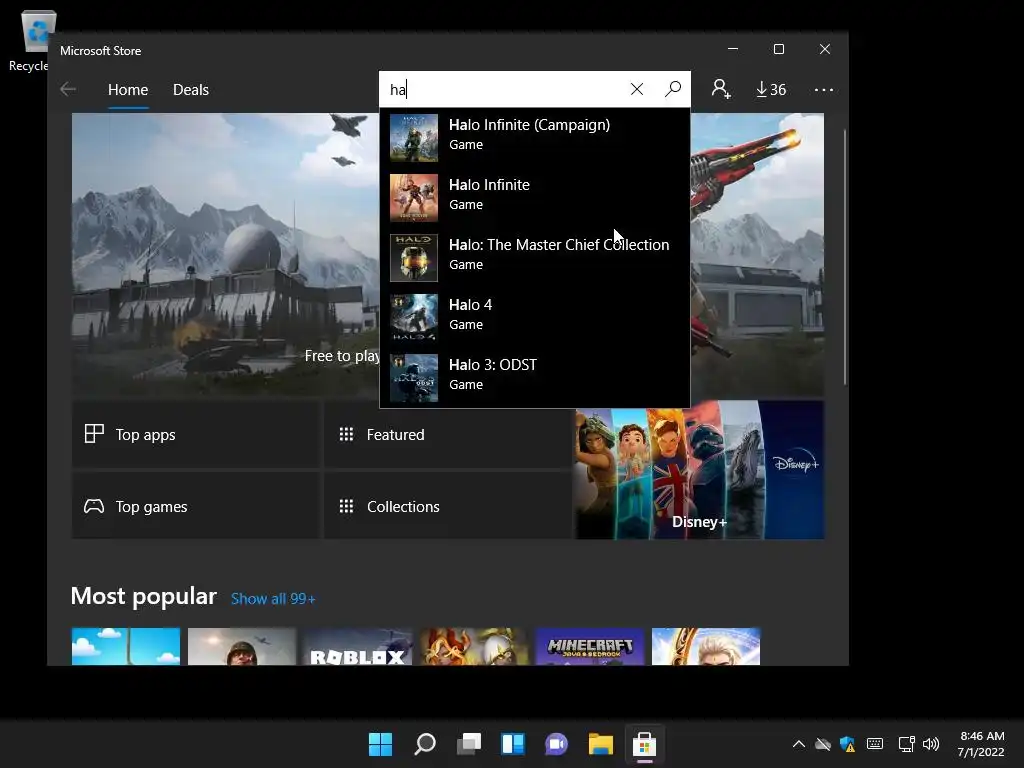Open the Disney+ promotional banner
The width and height of the screenshot is (1024, 768).
[x=699, y=470]
